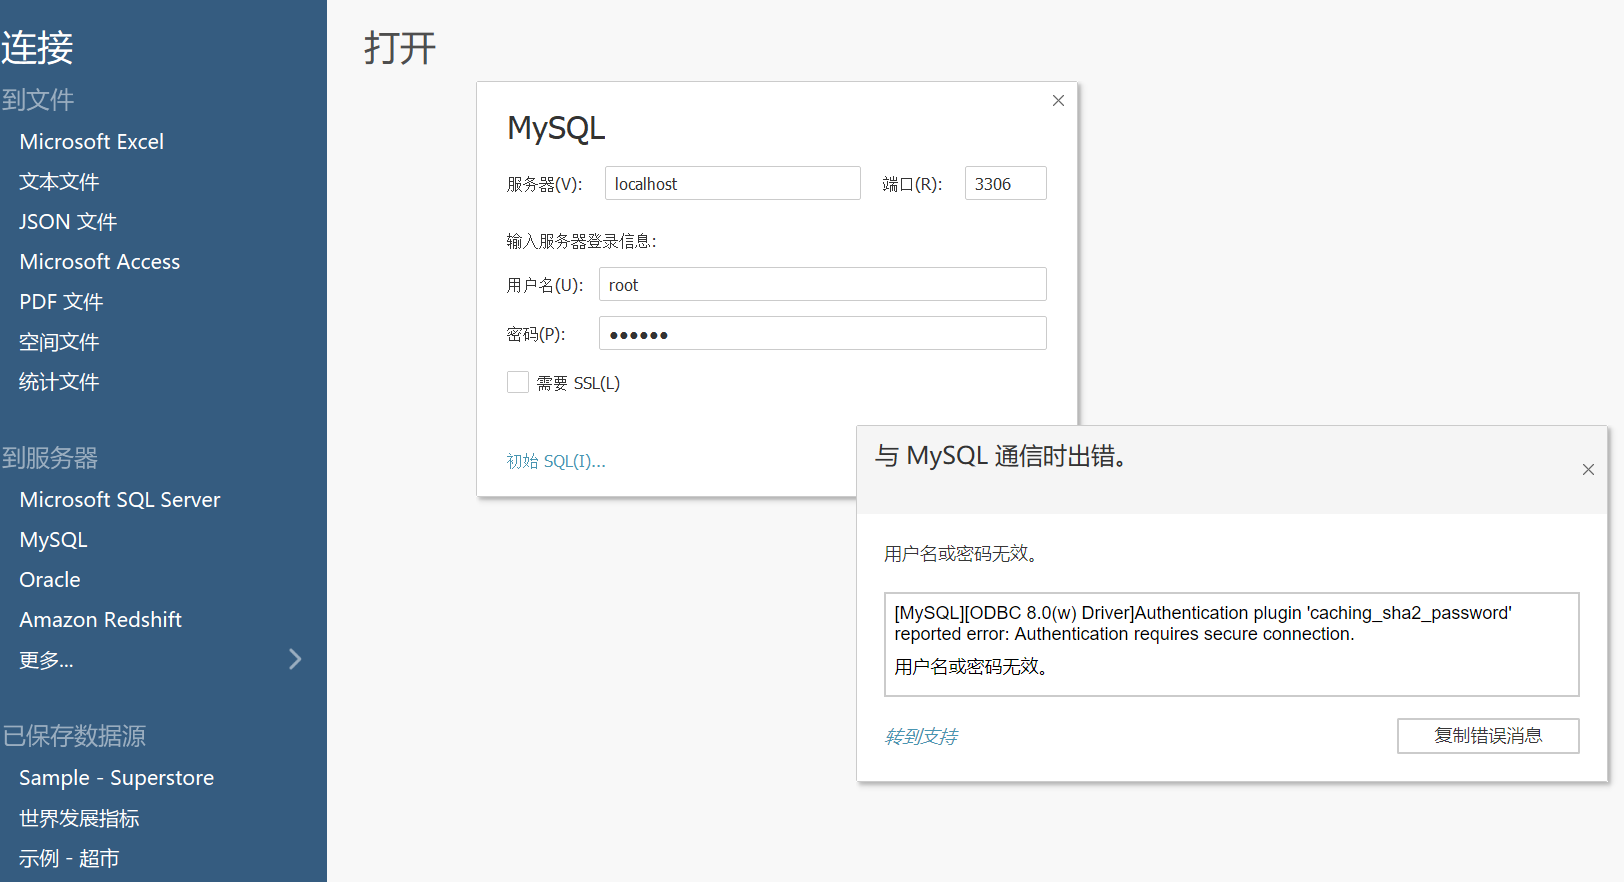Viewport: 1624px width, 882px height.
Task: Open 世界发展指标 saved data source
Action: click(79, 818)
